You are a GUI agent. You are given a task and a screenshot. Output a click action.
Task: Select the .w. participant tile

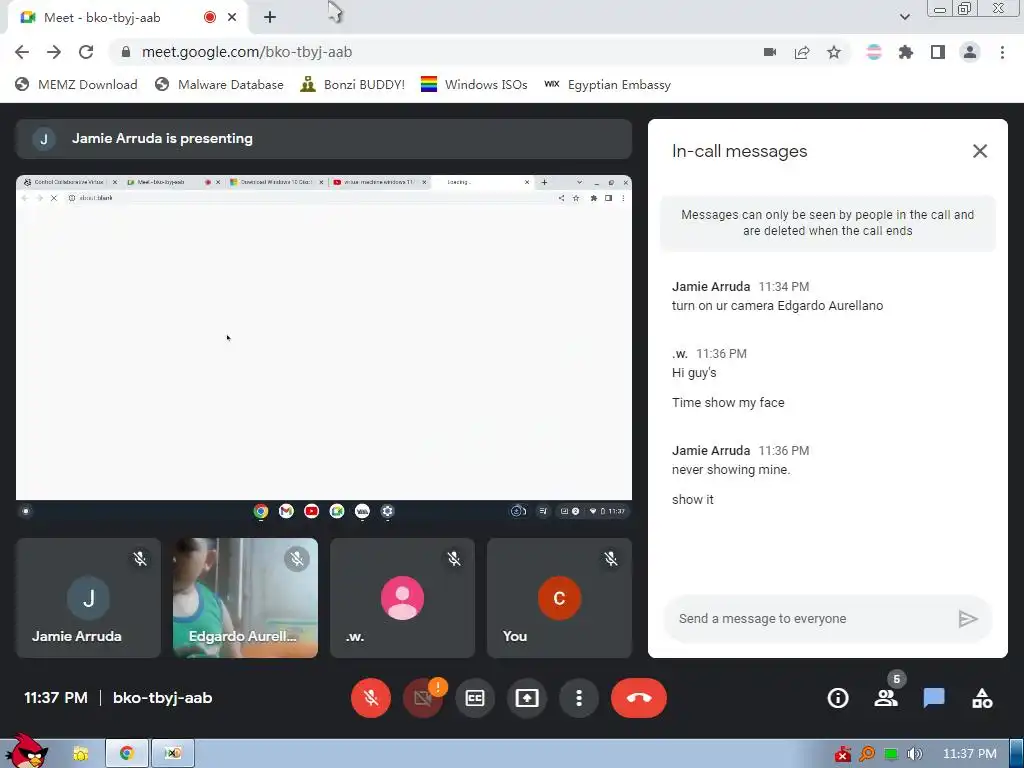point(402,598)
